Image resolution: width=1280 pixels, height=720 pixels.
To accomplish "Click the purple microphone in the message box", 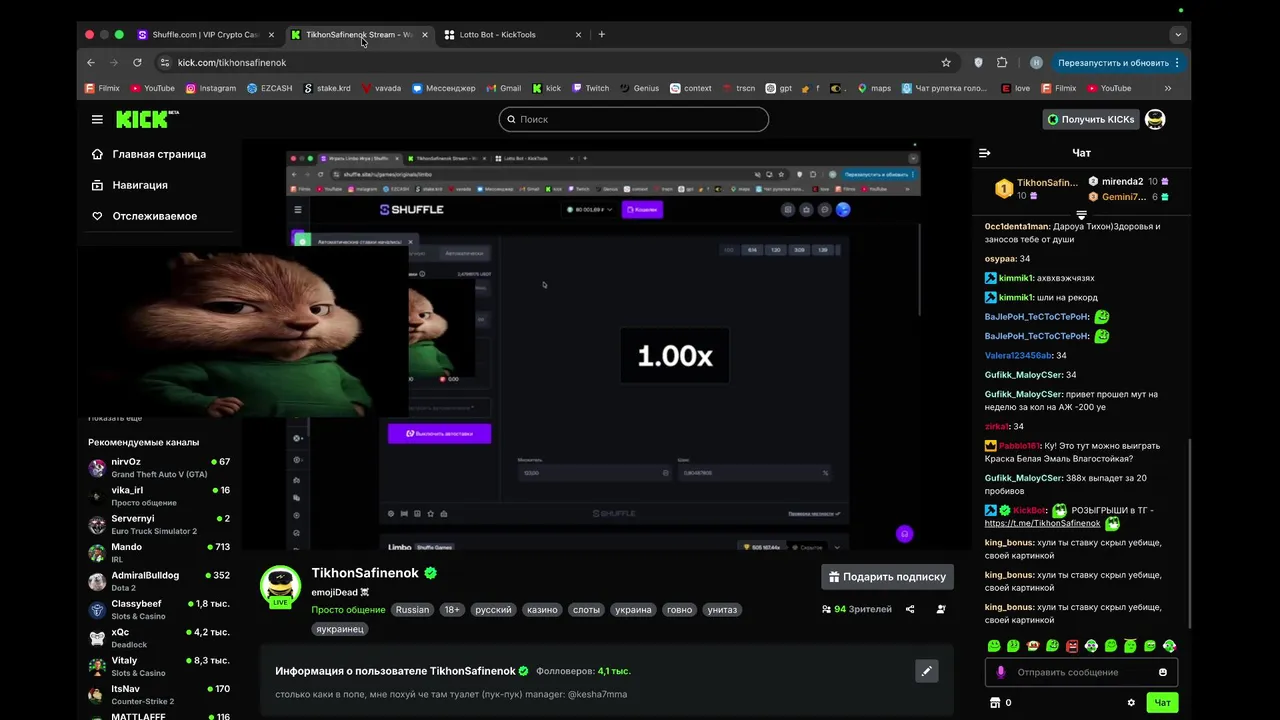I will [x=1000, y=672].
